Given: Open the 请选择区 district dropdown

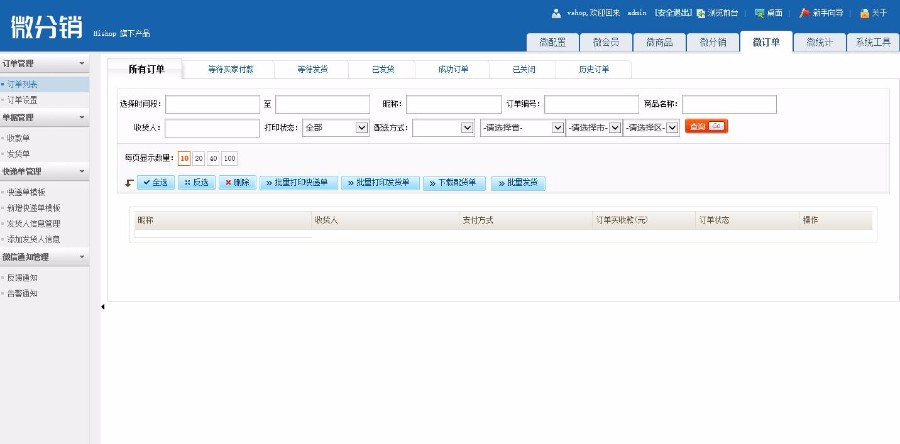Looking at the screenshot, I should coord(651,128).
